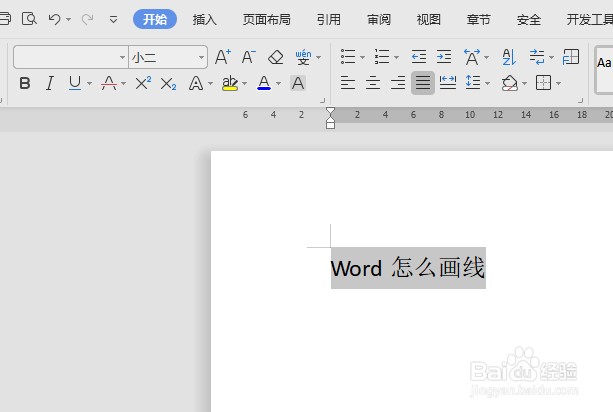Toggle character shading A icon

(298, 83)
